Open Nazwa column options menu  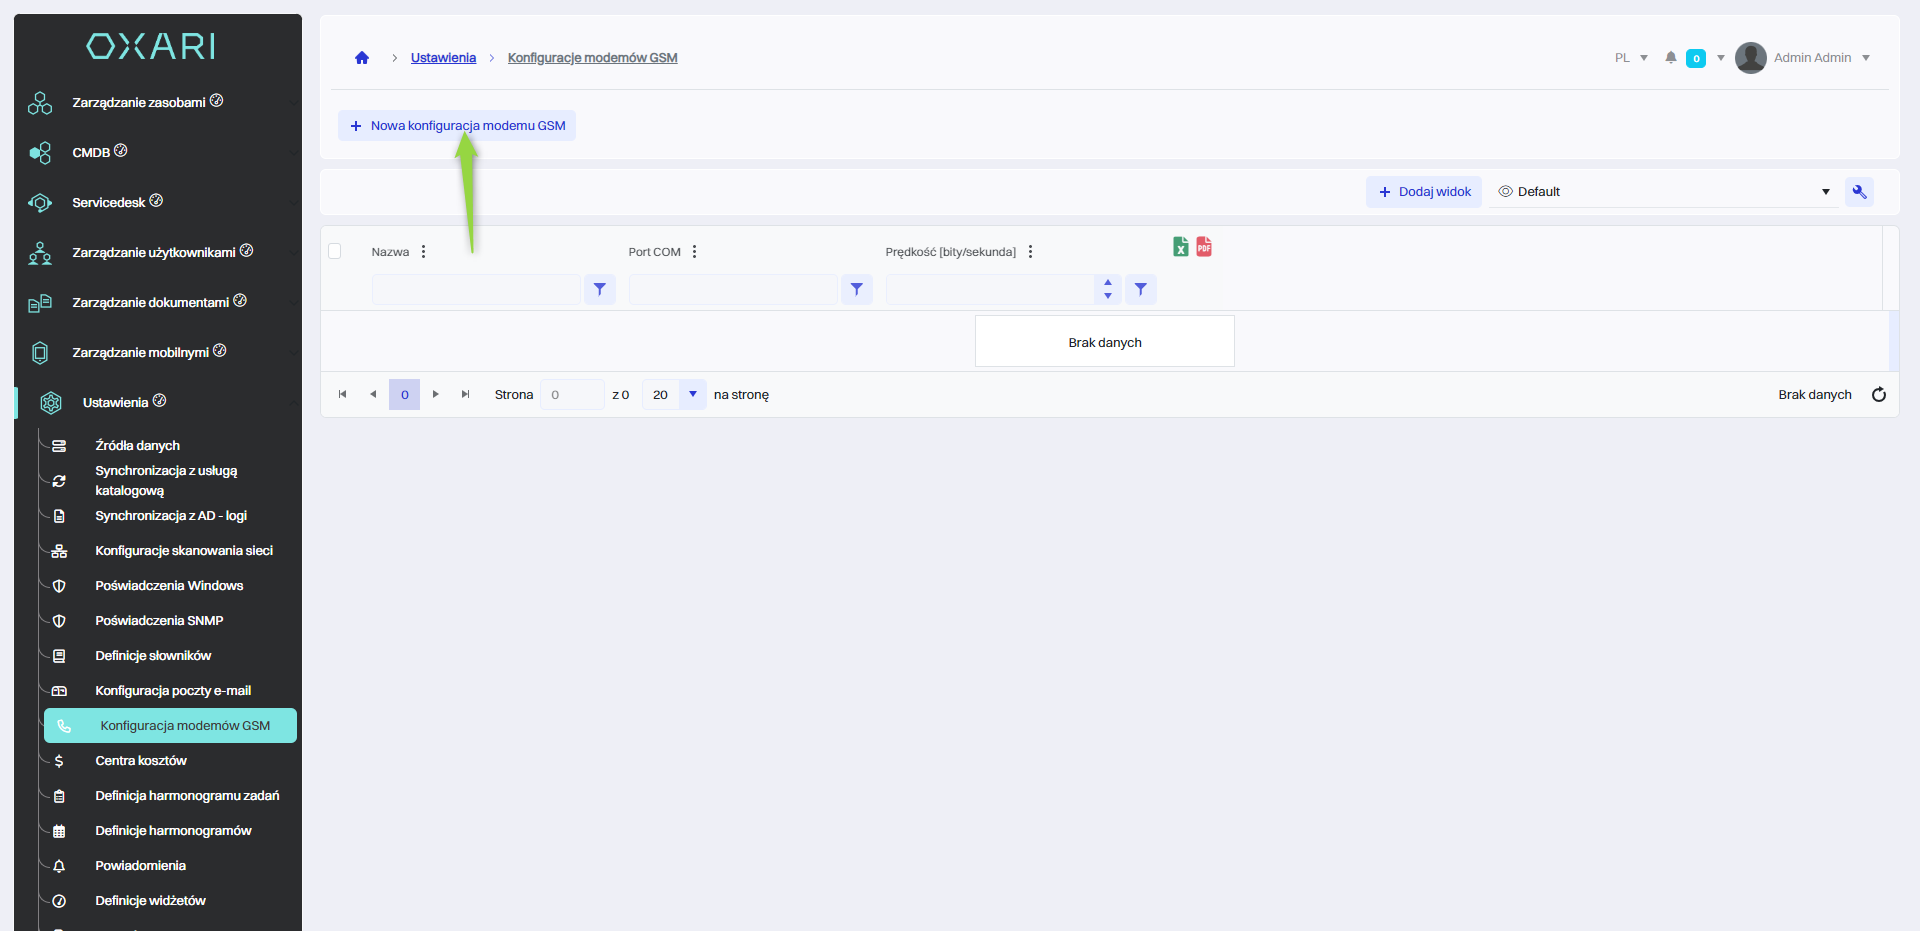424,252
